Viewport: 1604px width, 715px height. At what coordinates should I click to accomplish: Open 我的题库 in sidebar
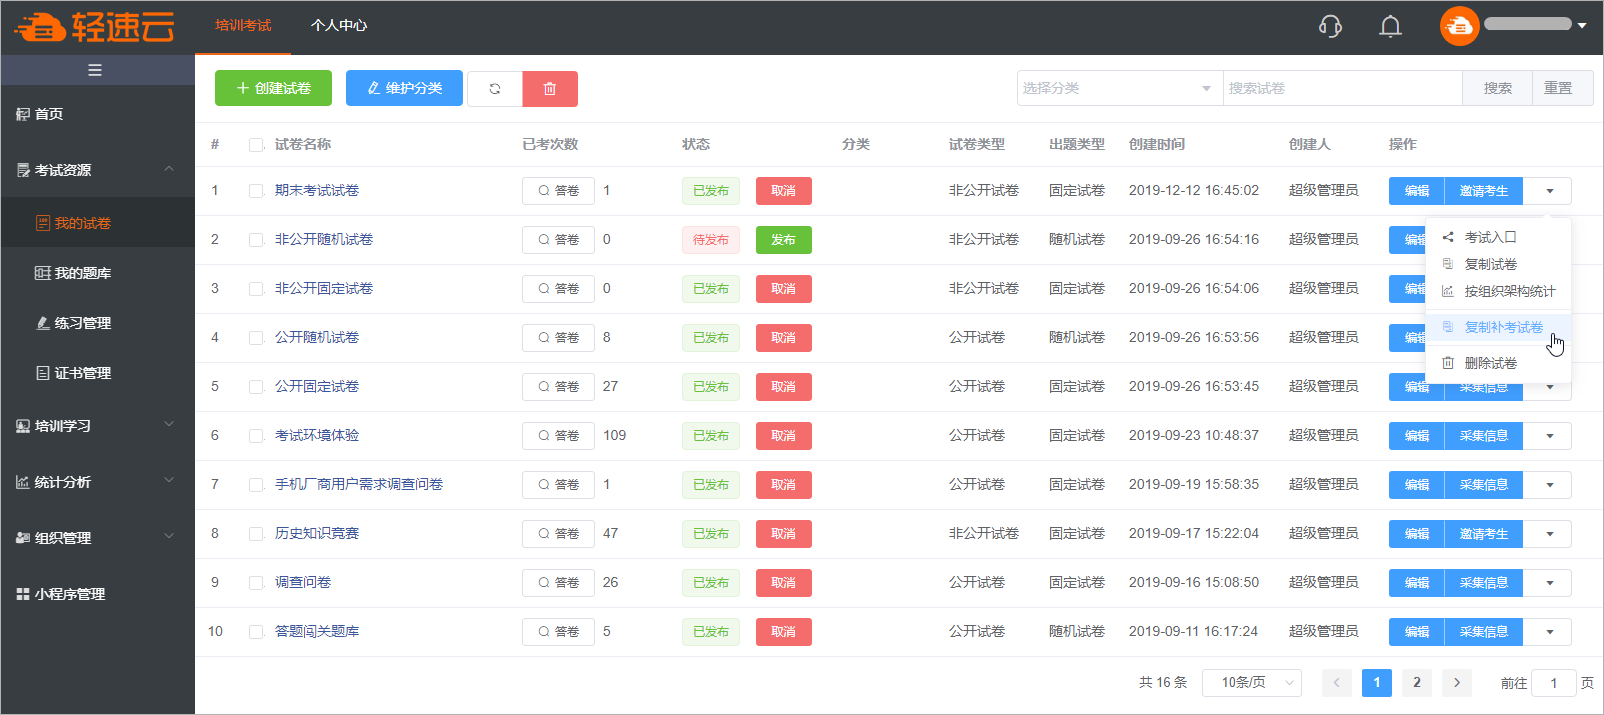[x=97, y=273]
